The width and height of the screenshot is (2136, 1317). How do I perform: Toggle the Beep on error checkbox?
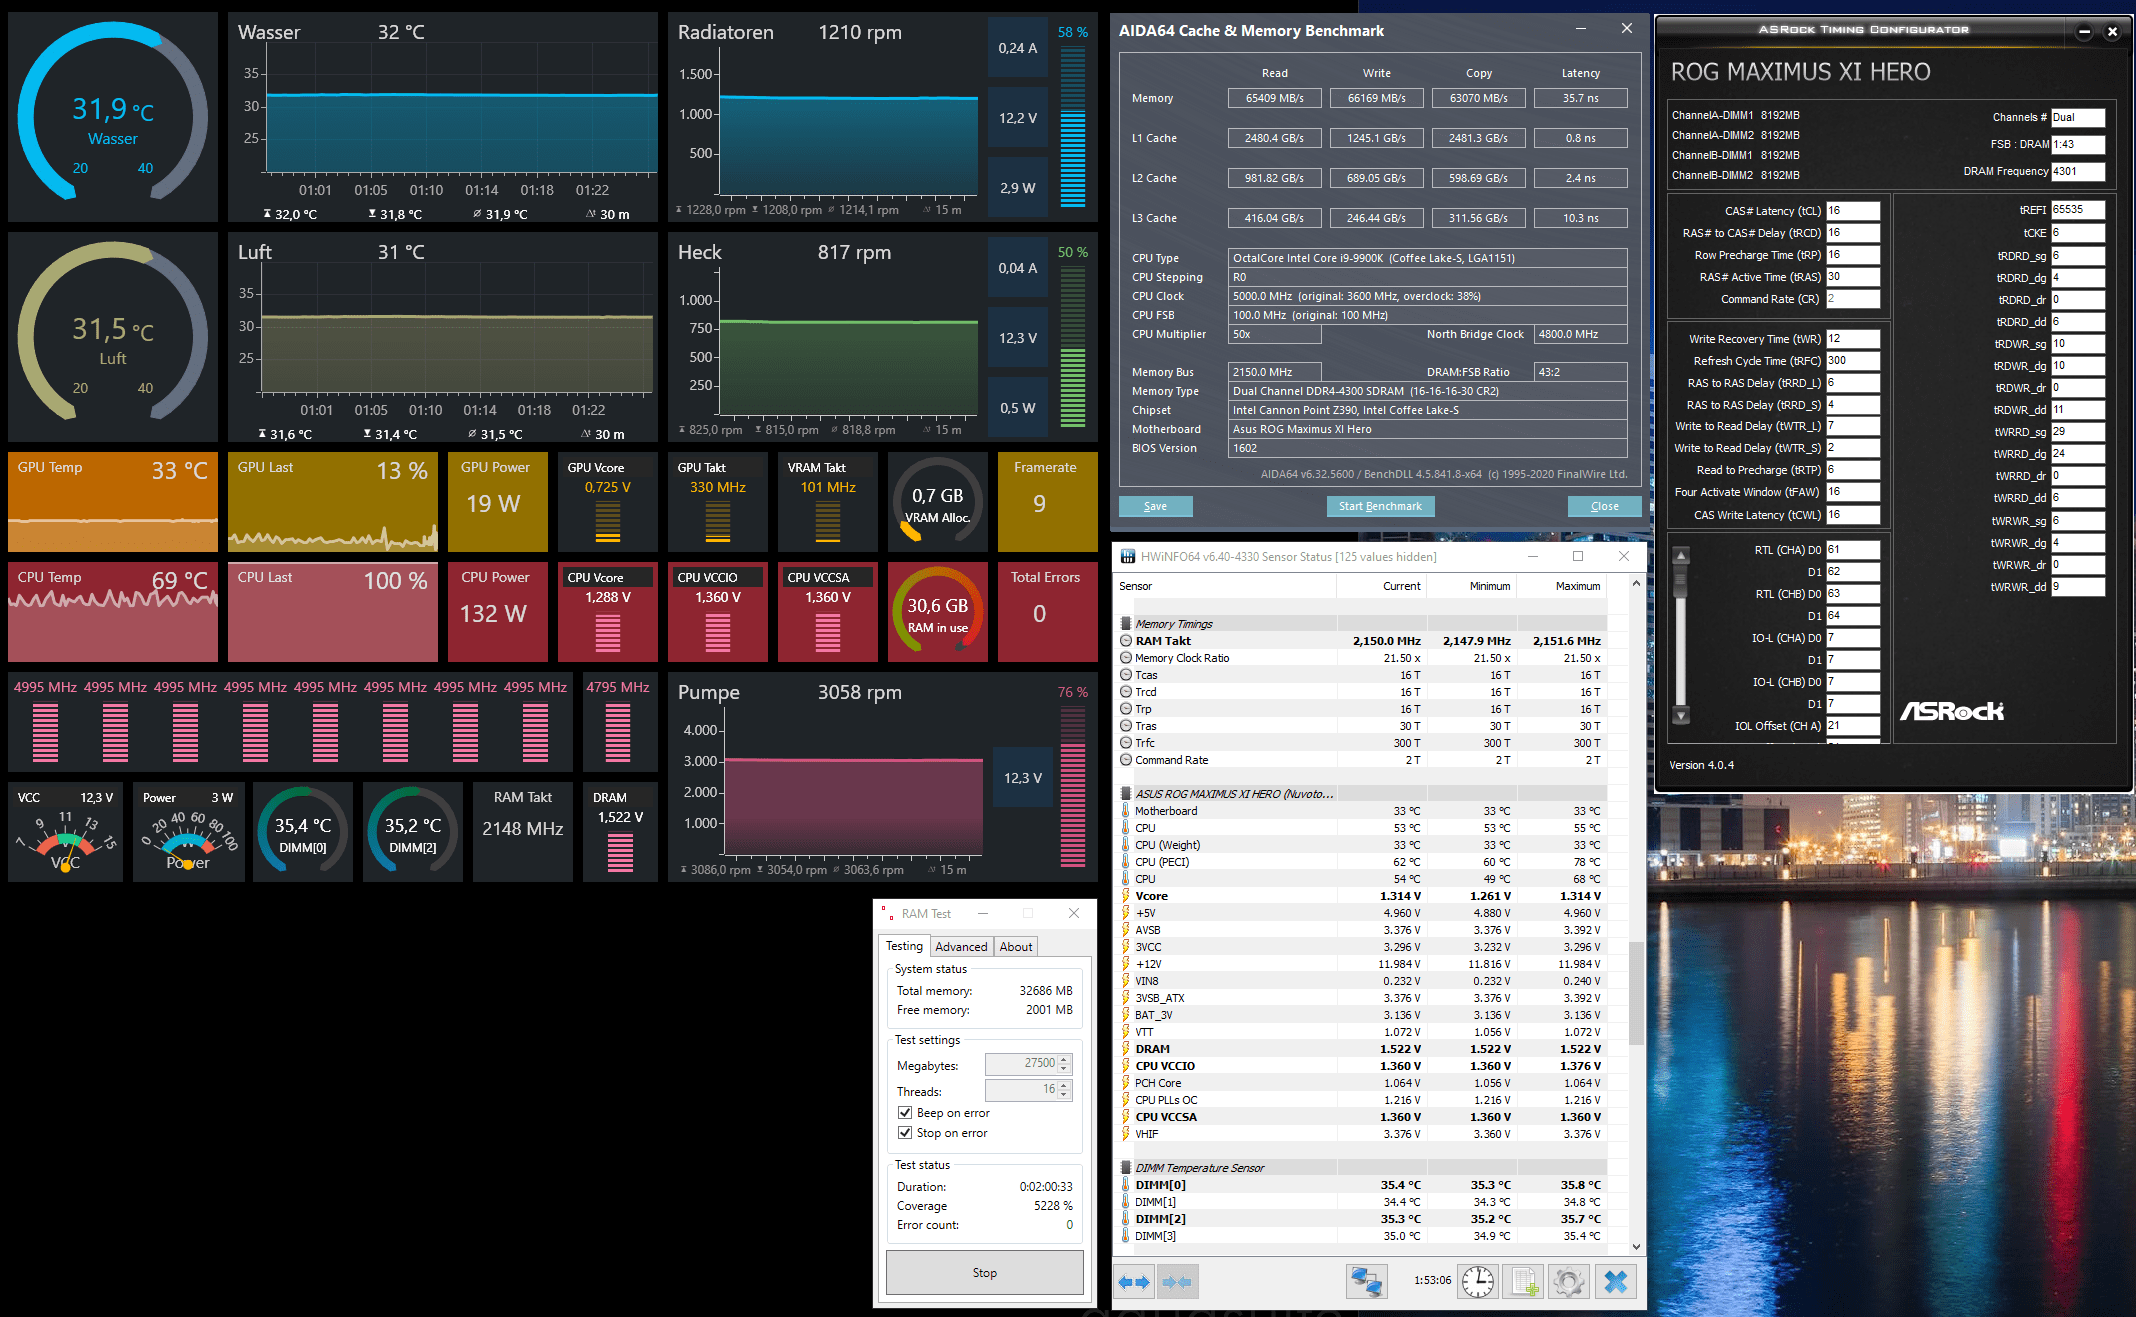[905, 1113]
